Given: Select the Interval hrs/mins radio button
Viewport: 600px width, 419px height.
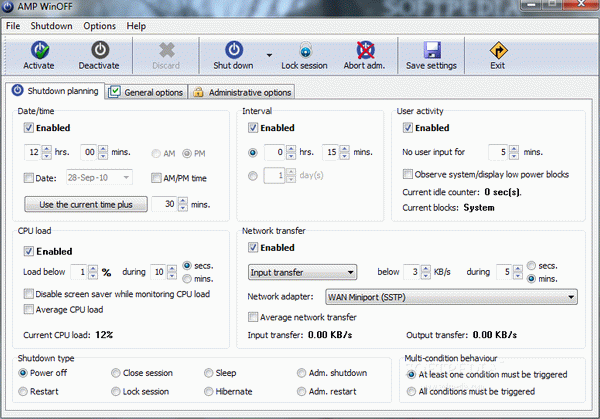Looking at the screenshot, I should tap(253, 153).
